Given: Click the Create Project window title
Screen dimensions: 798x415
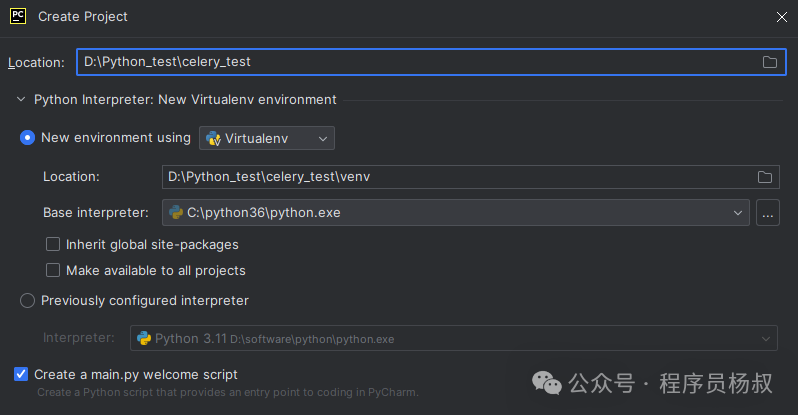Looking at the screenshot, I should coord(83,17).
